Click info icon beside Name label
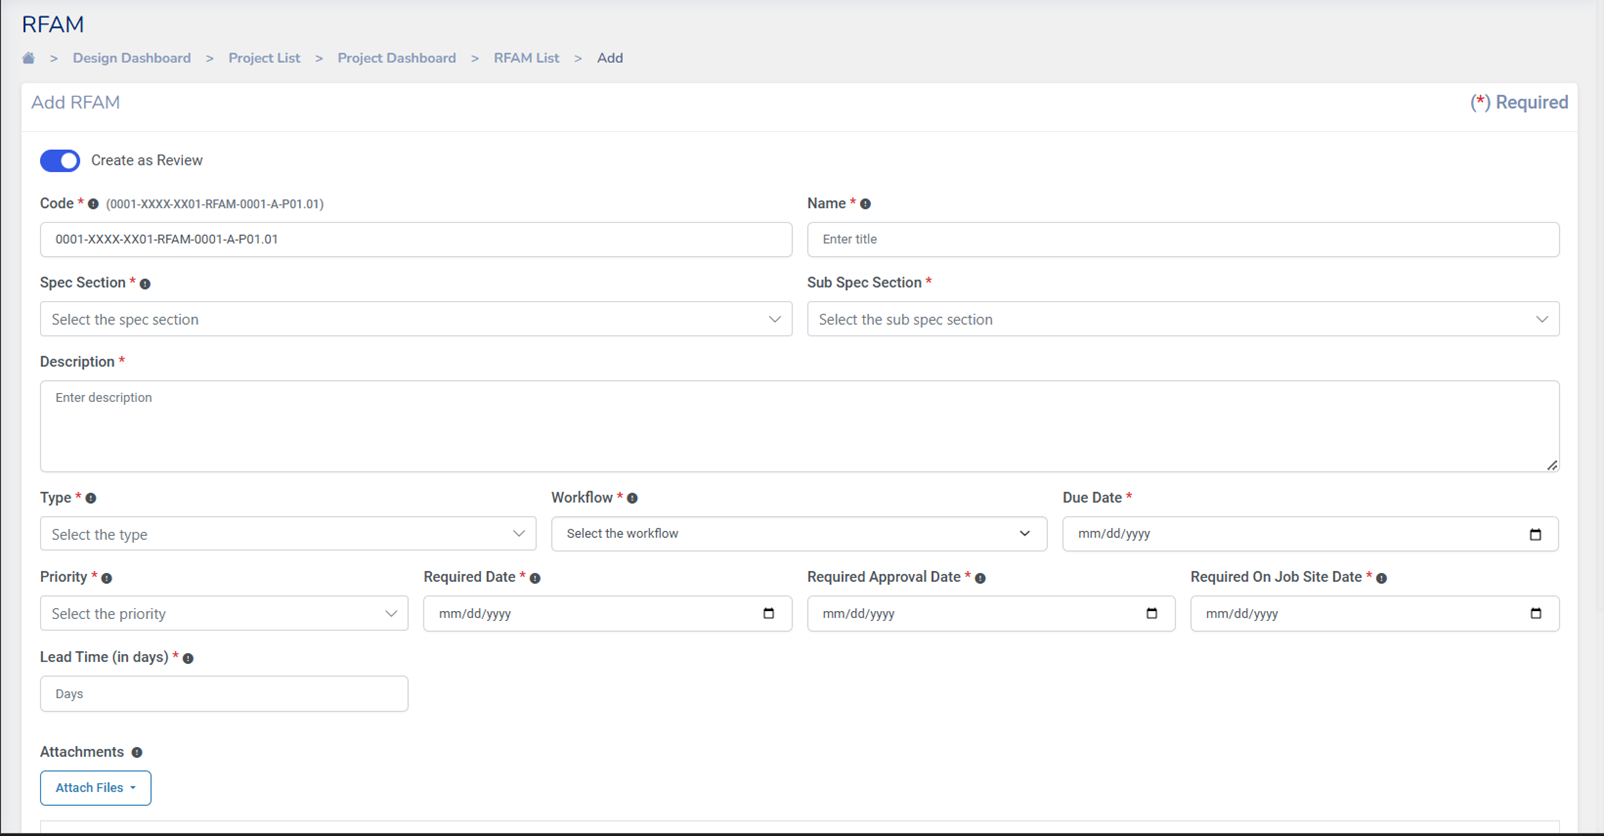This screenshot has height=836, width=1604. [x=866, y=204]
